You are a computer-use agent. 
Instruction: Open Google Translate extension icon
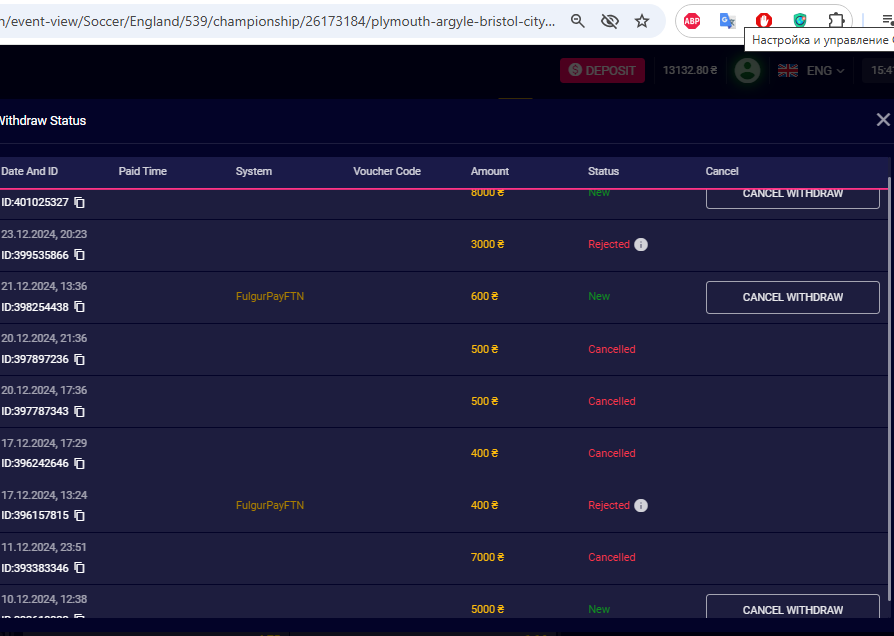click(x=728, y=21)
